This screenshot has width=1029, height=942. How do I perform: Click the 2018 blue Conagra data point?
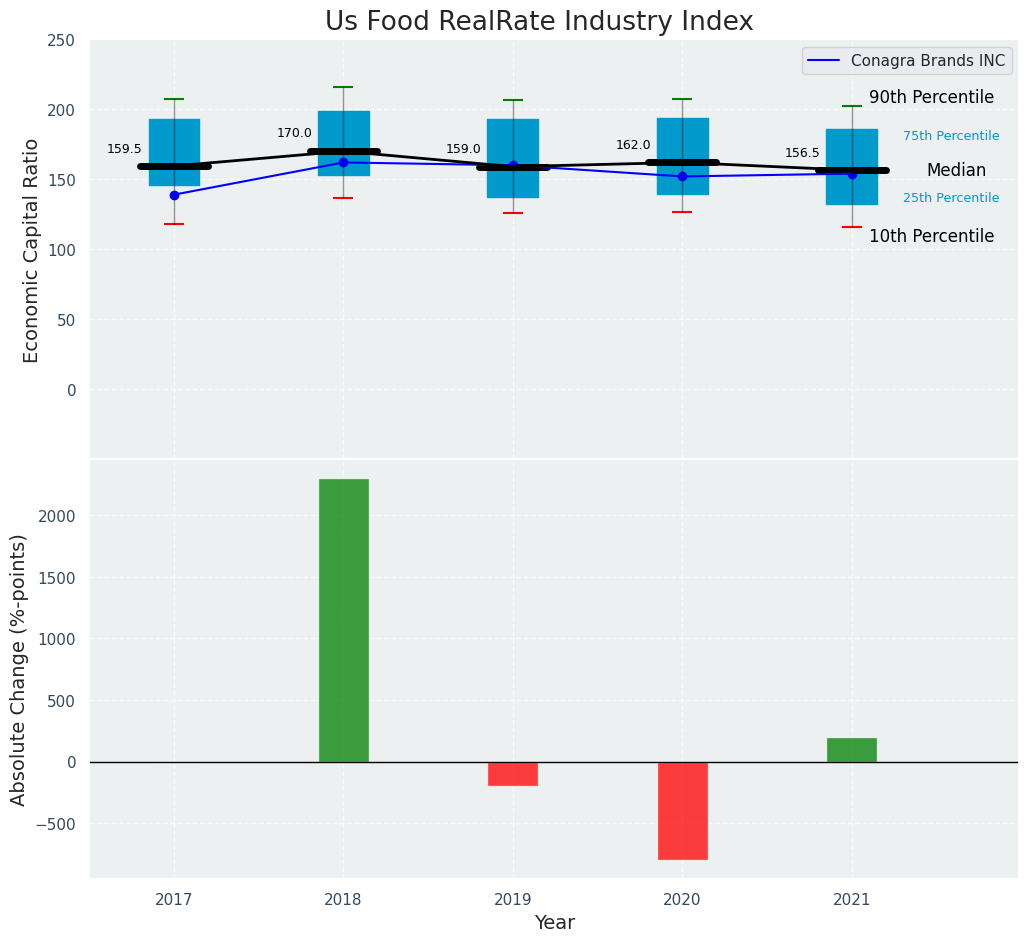tap(343, 162)
